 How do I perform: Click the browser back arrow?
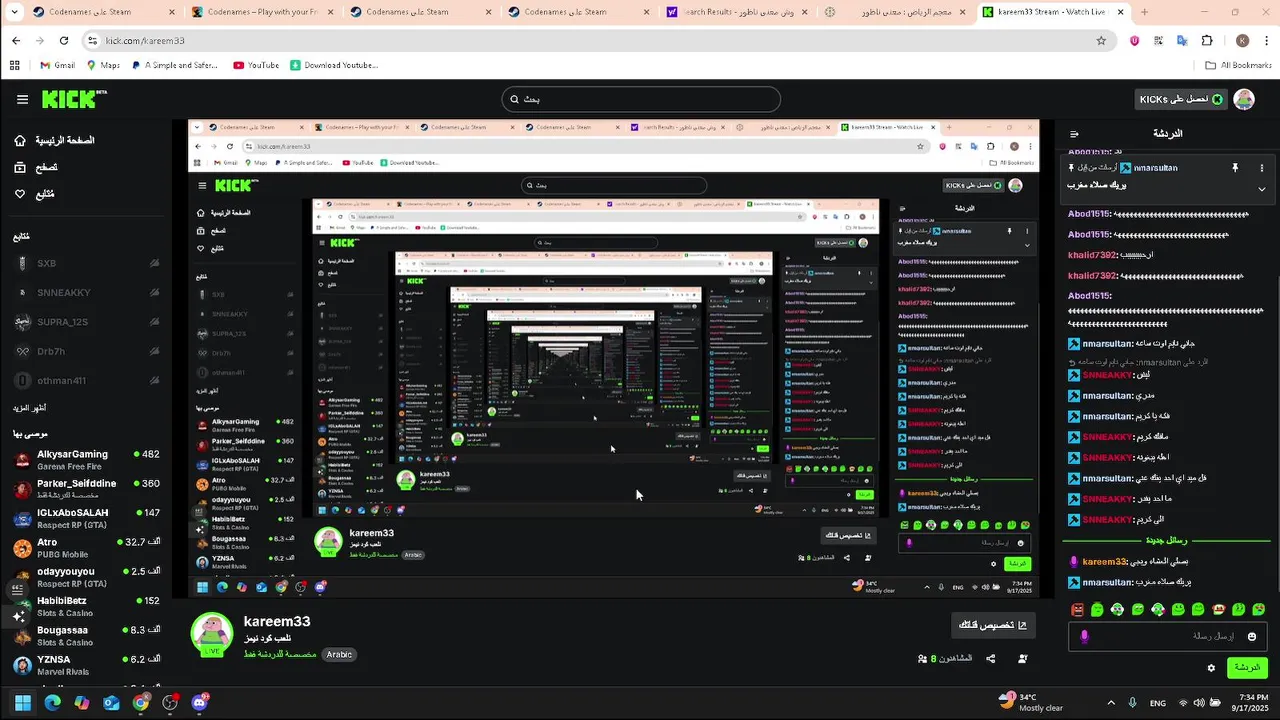tap(16, 41)
